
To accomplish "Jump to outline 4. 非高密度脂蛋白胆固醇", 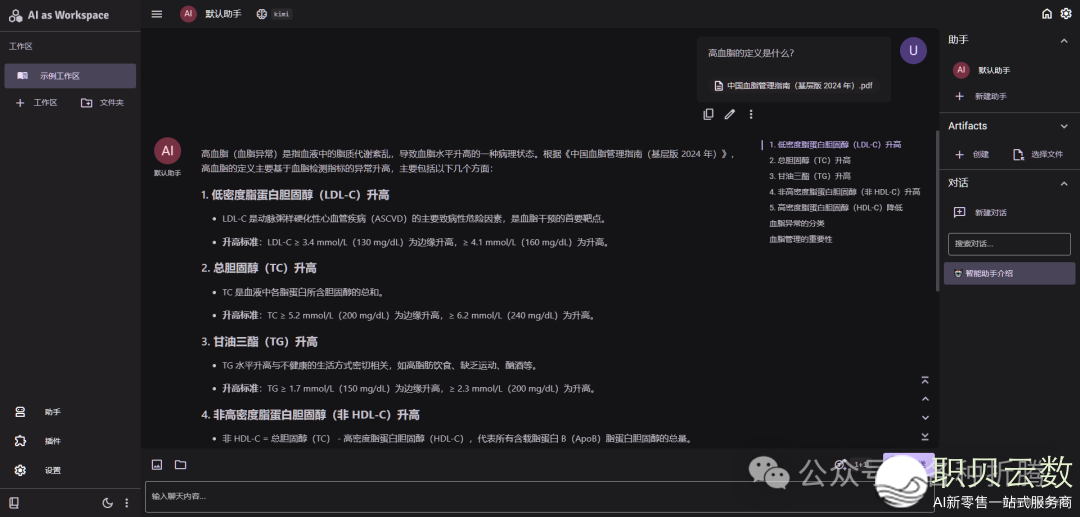I will (844, 192).
